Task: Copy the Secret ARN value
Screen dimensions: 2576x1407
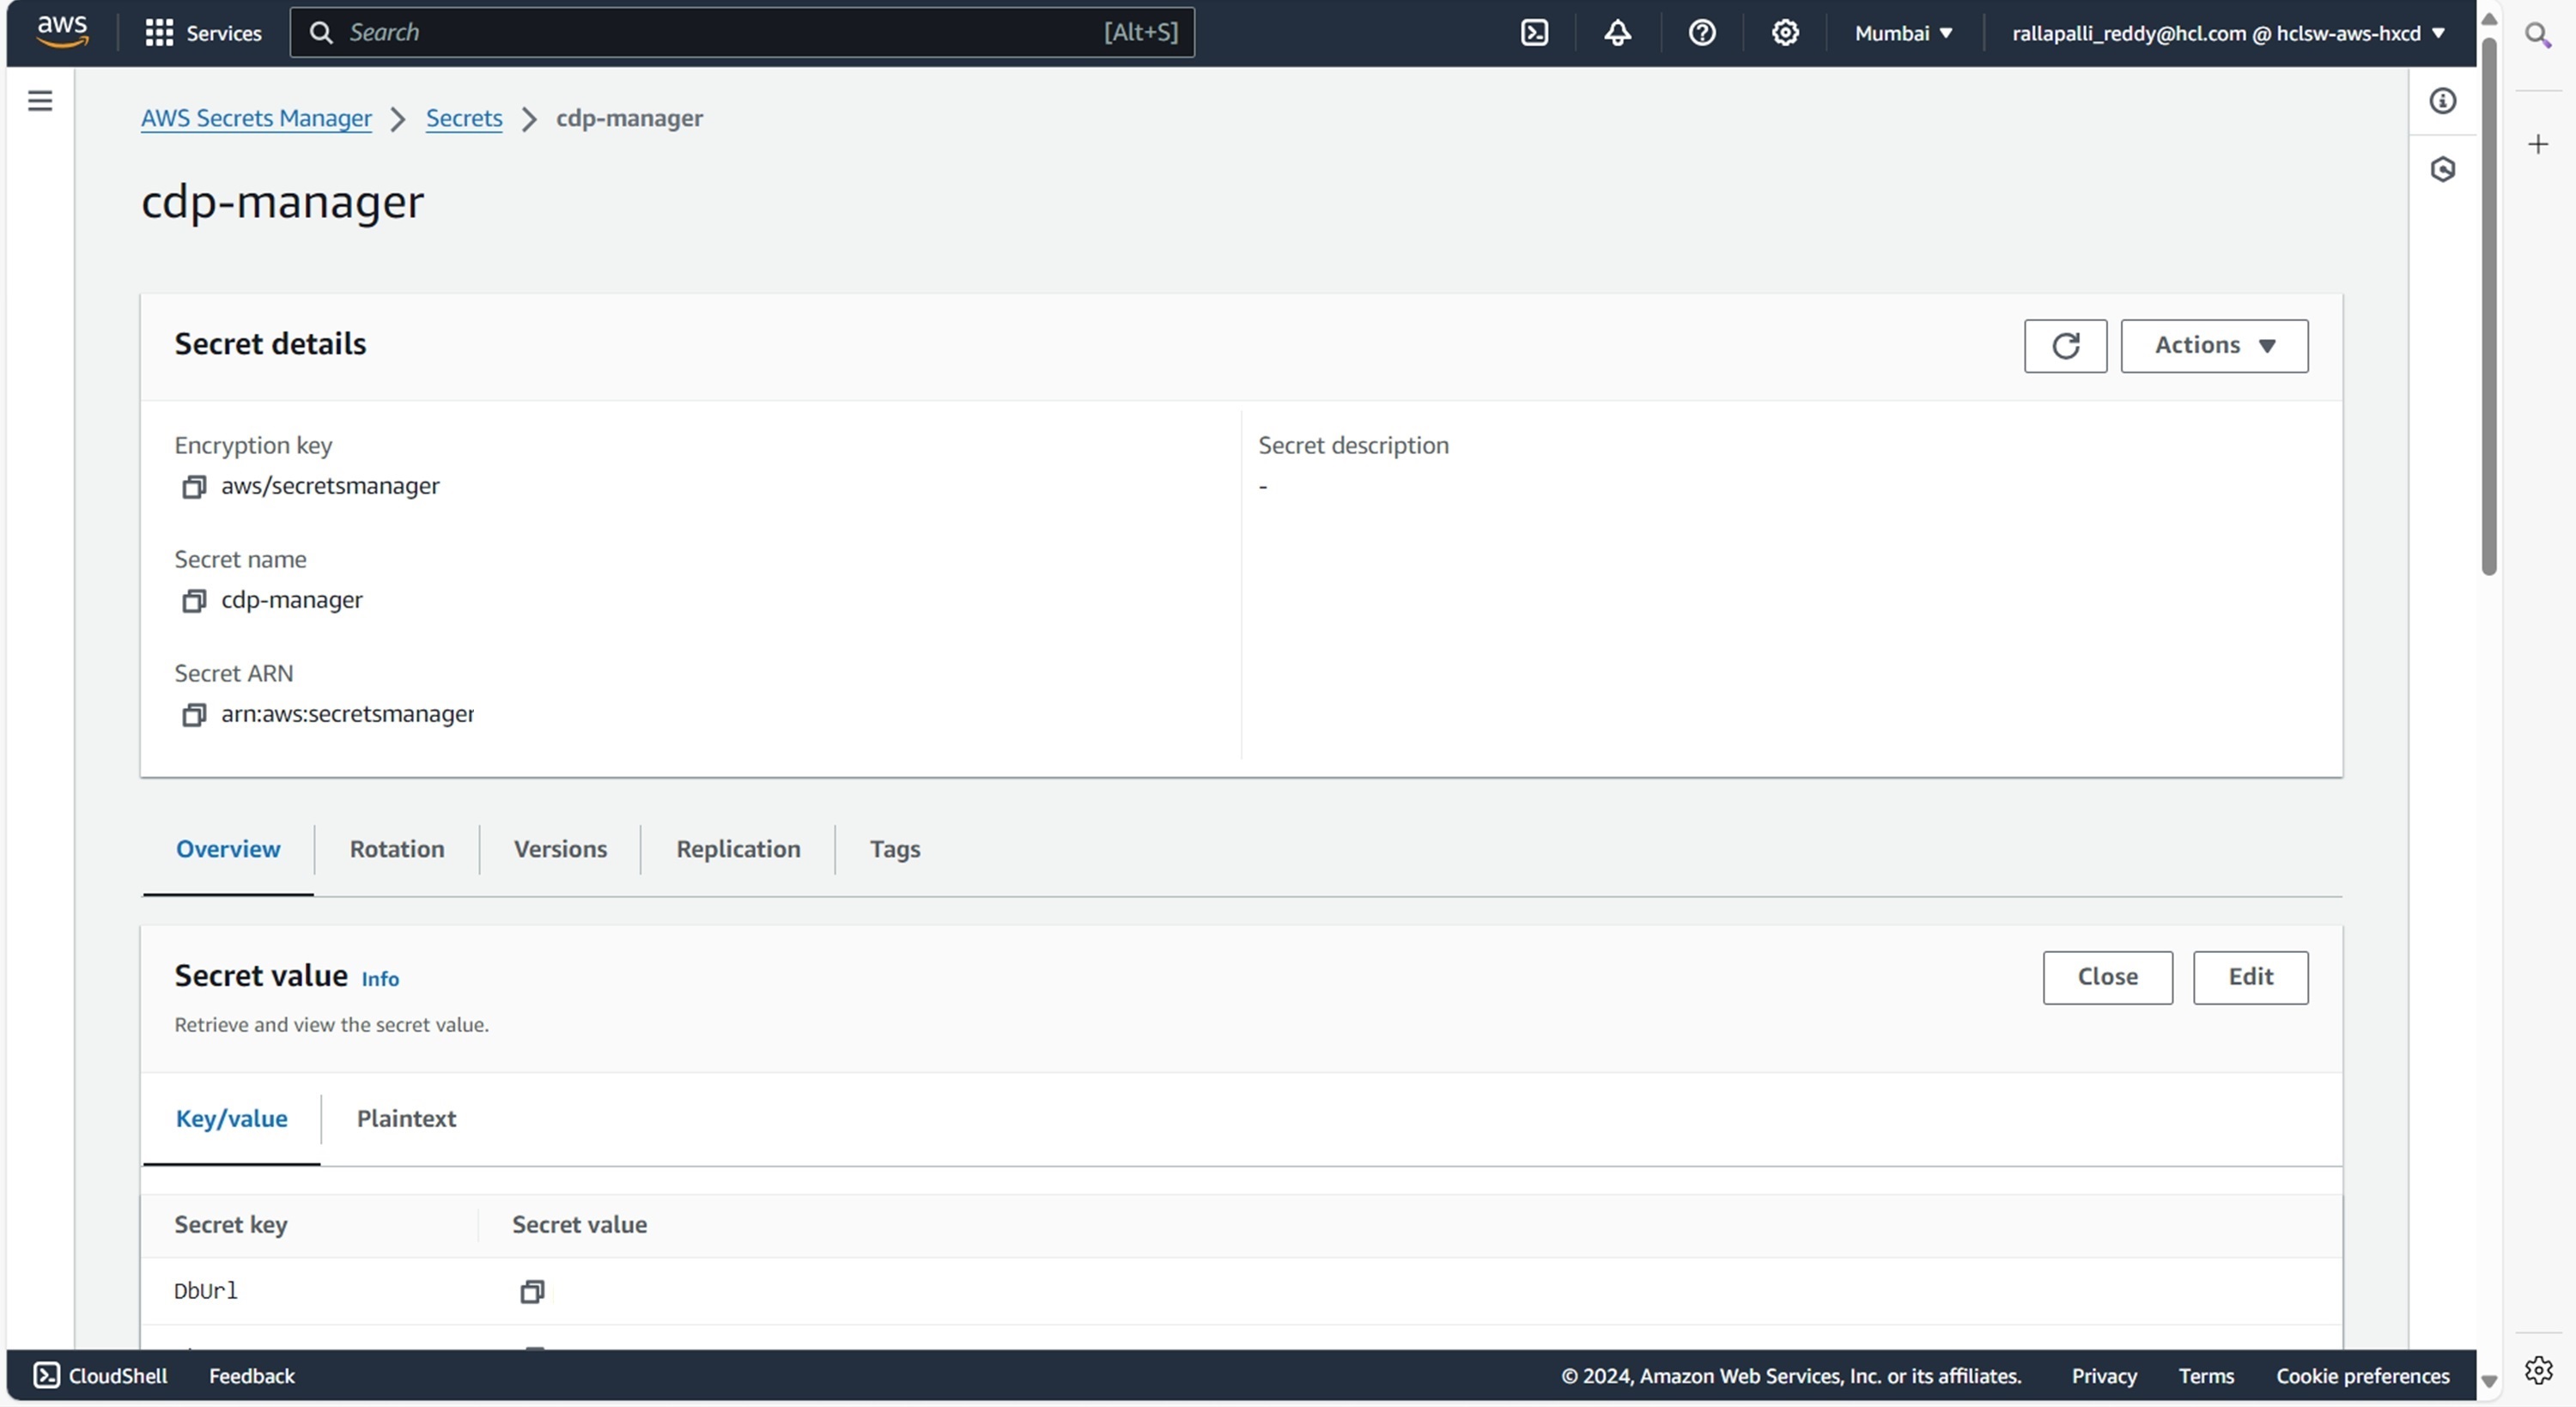Action: pyautogui.click(x=193, y=715)
